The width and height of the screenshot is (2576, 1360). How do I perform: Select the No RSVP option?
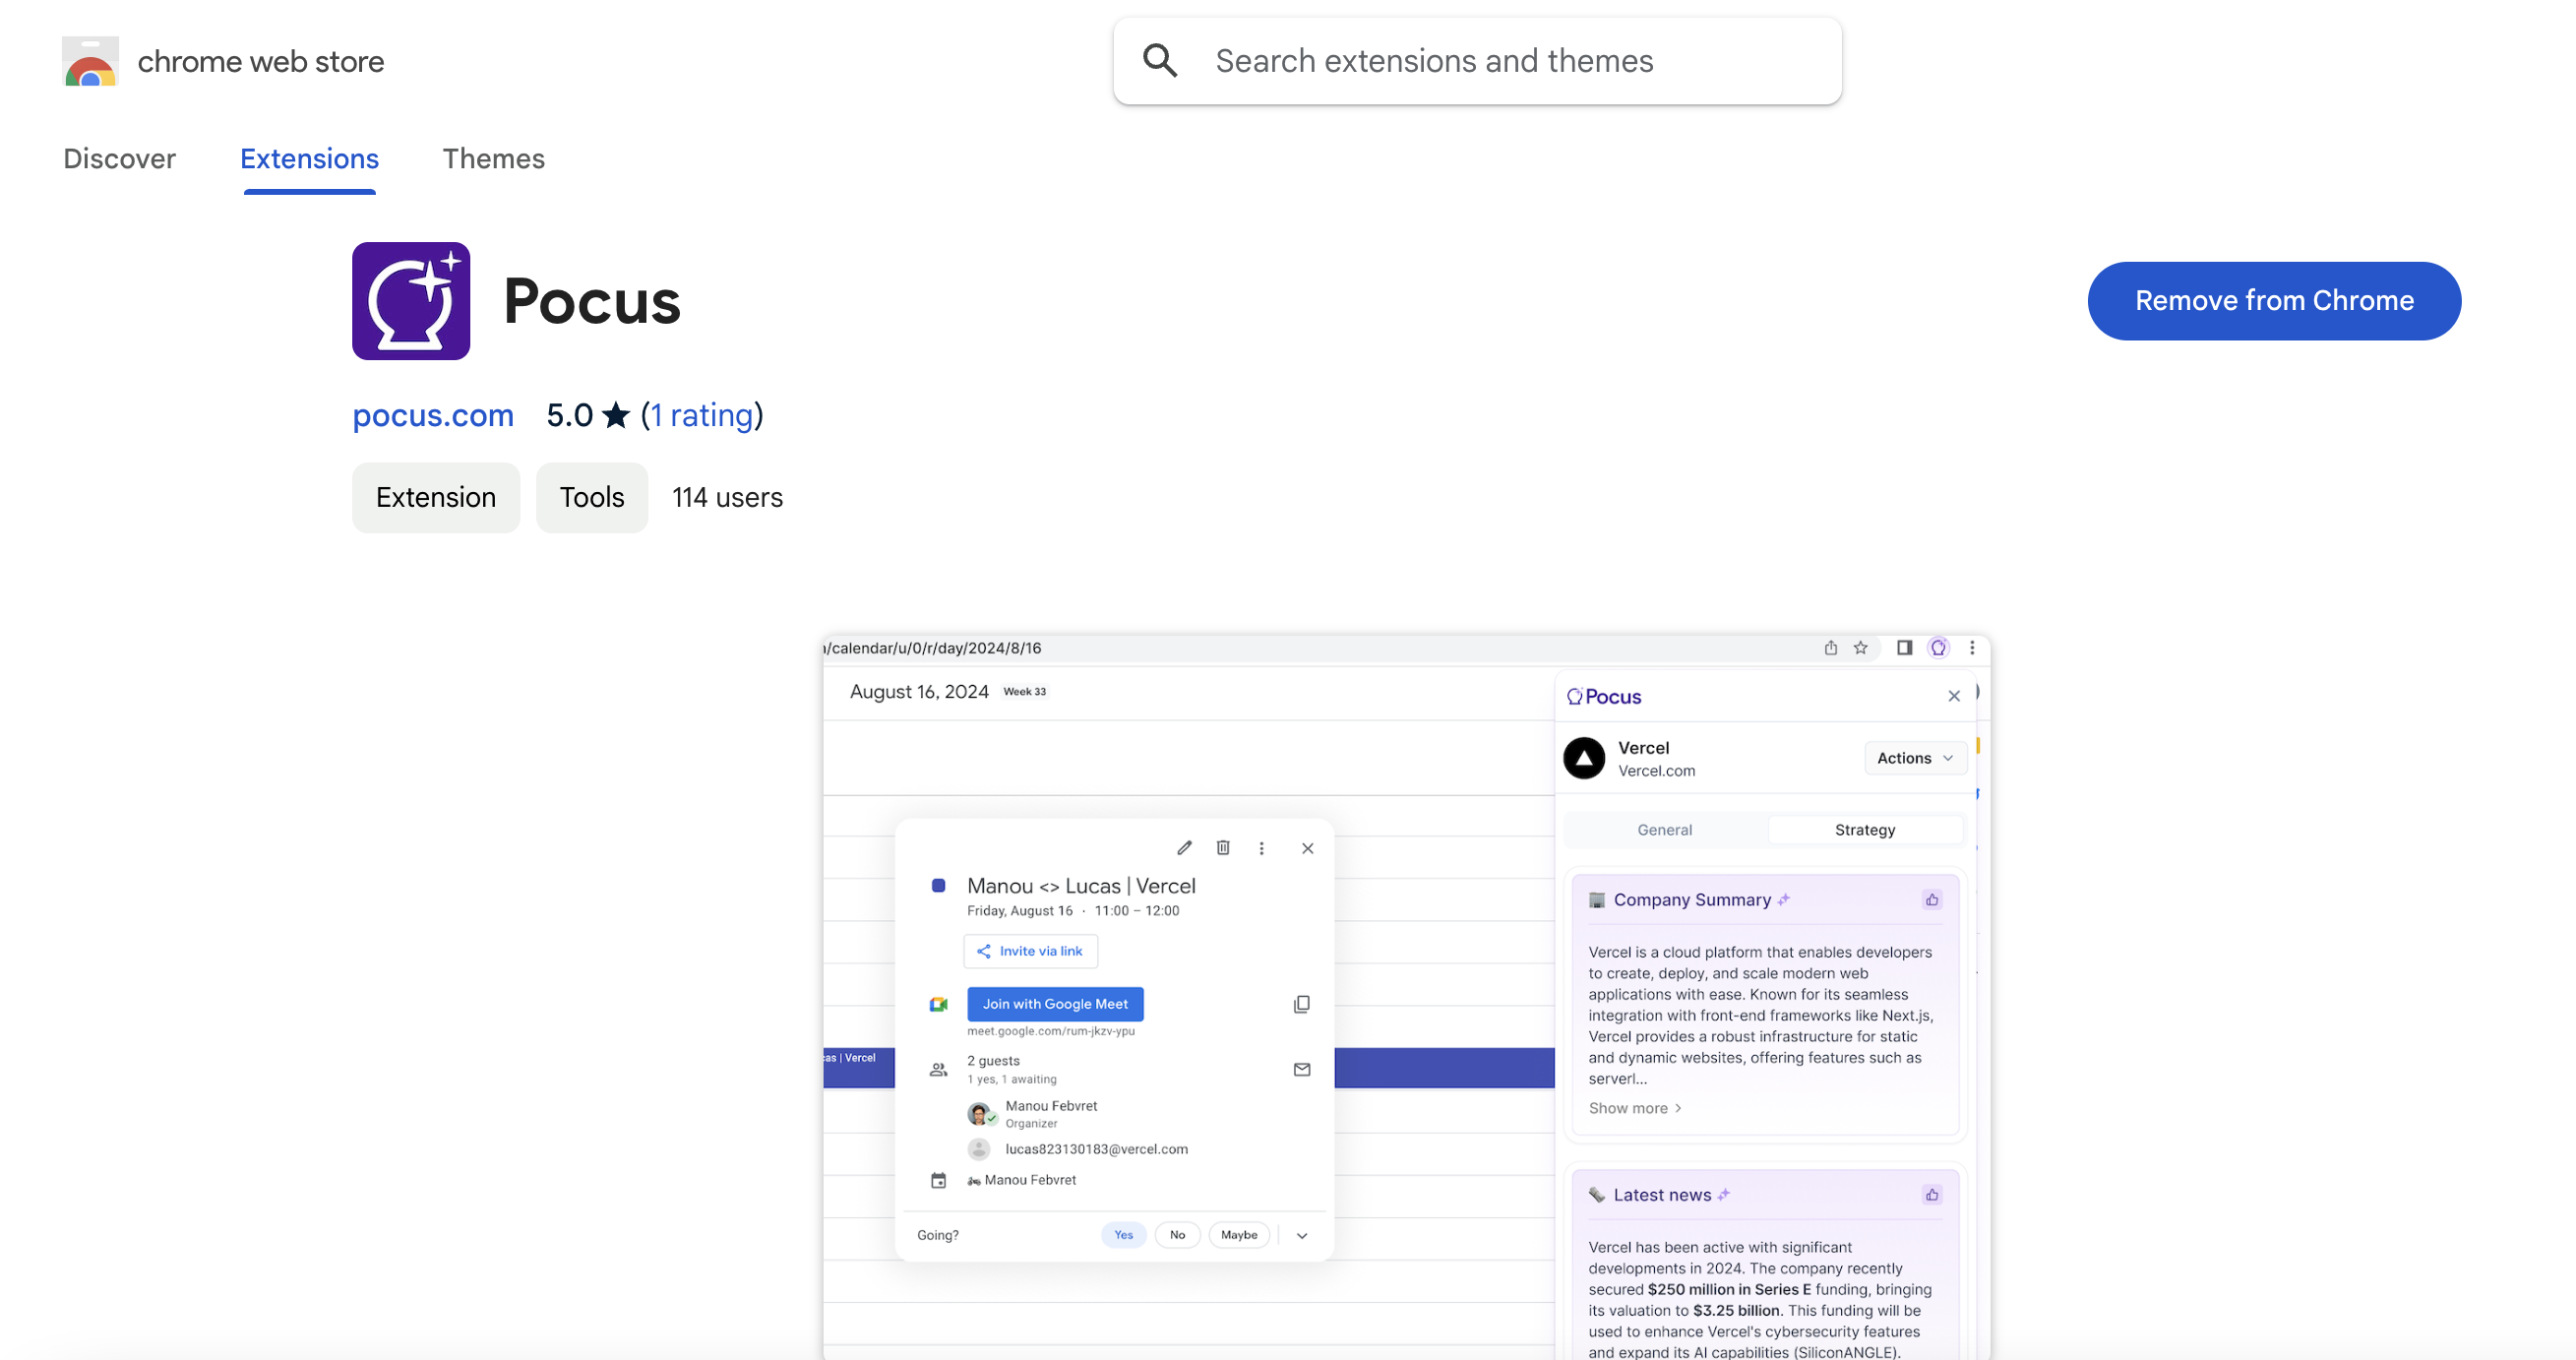point(1177,1235)
